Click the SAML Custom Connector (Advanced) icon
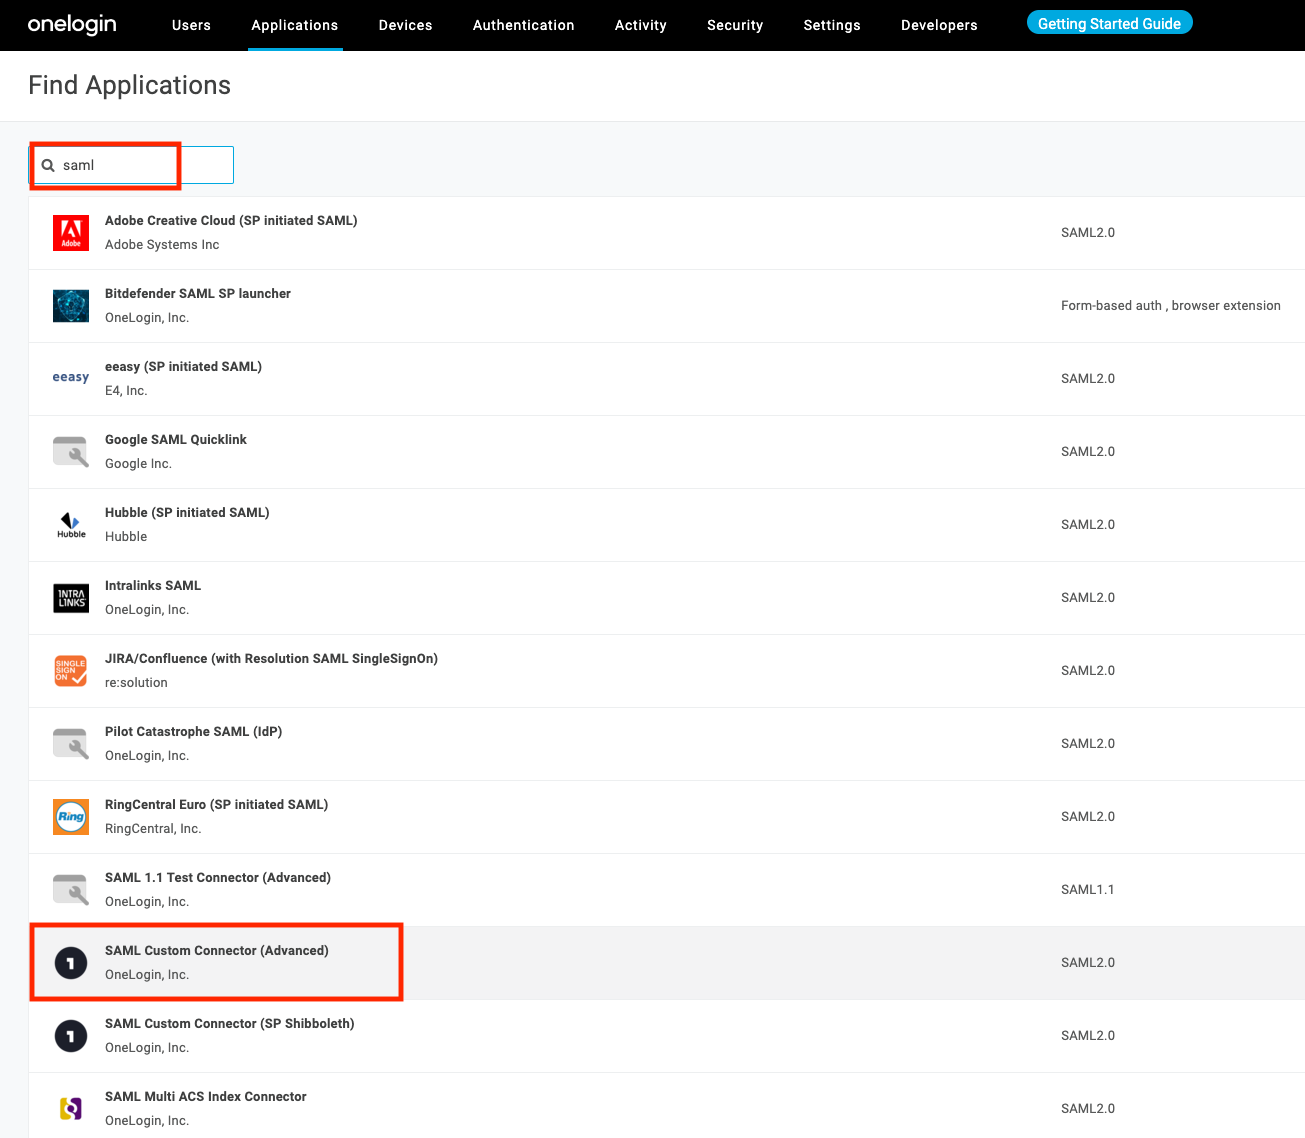 [71, 963]
